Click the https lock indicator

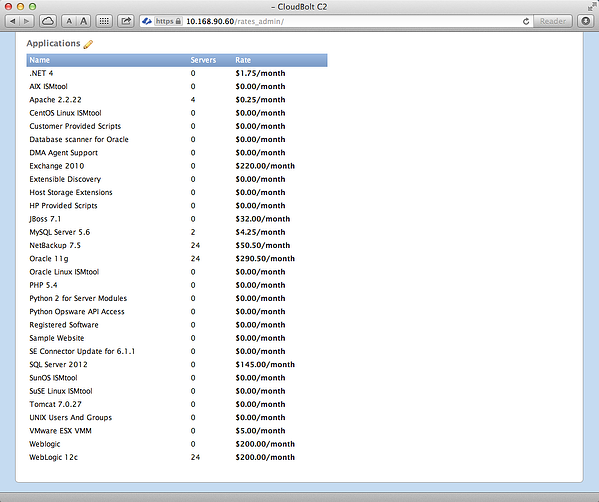coord(168,21)
